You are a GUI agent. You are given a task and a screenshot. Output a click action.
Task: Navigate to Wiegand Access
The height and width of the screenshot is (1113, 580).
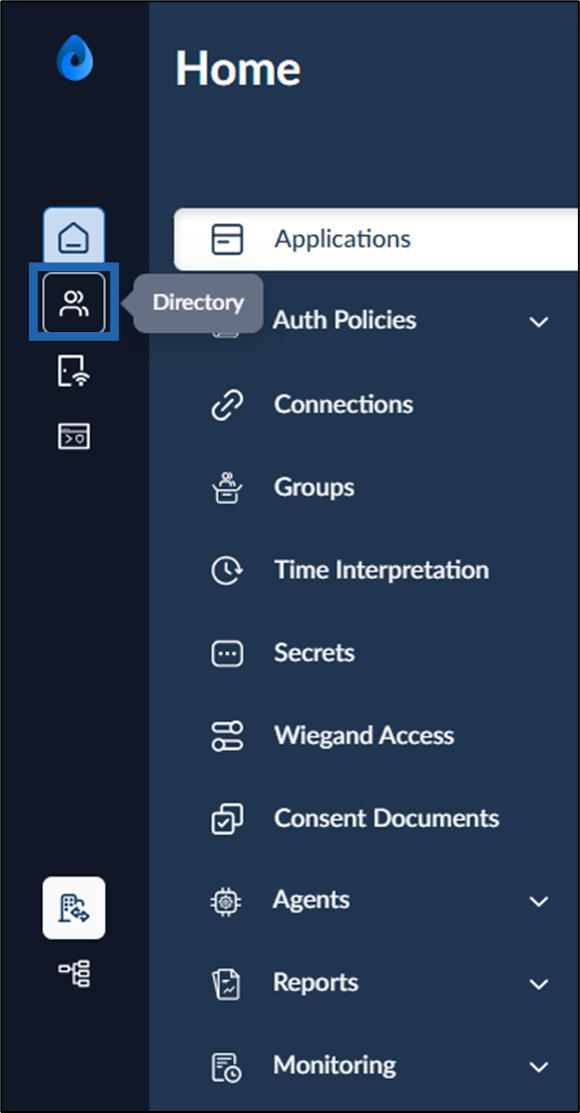point(363,736)
